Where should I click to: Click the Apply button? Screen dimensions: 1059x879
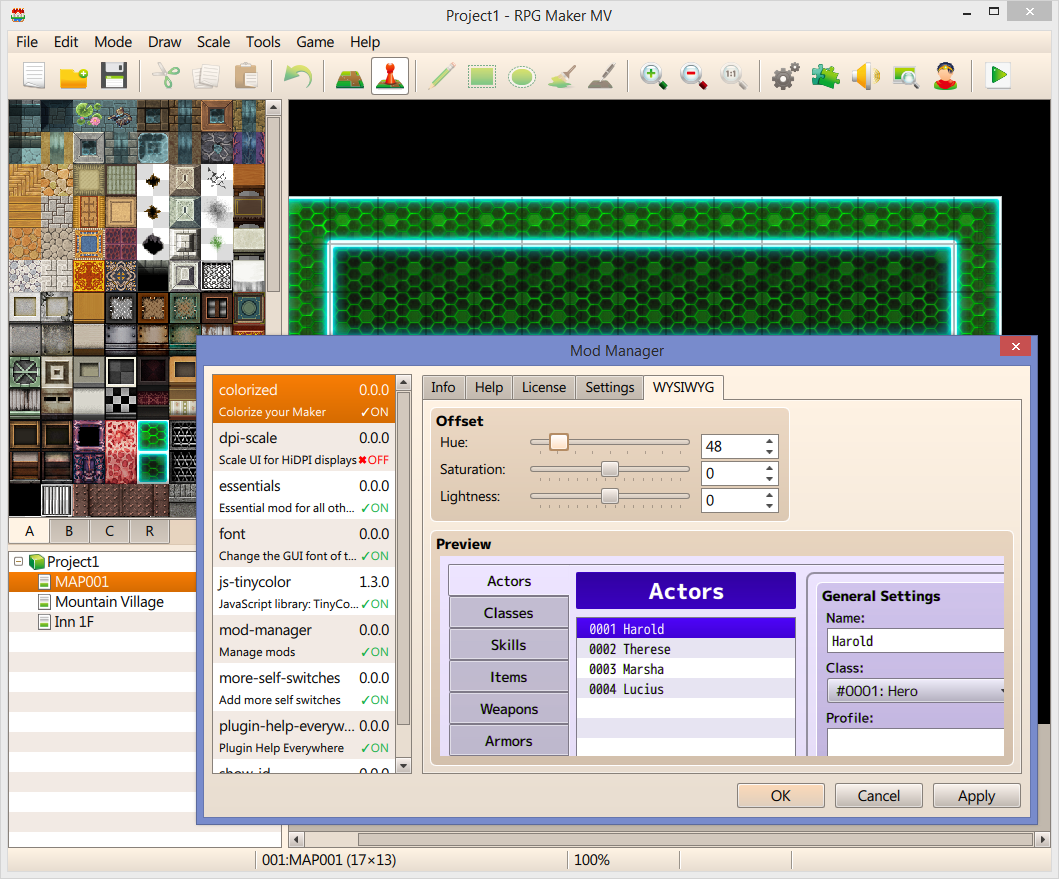[977, 796]
